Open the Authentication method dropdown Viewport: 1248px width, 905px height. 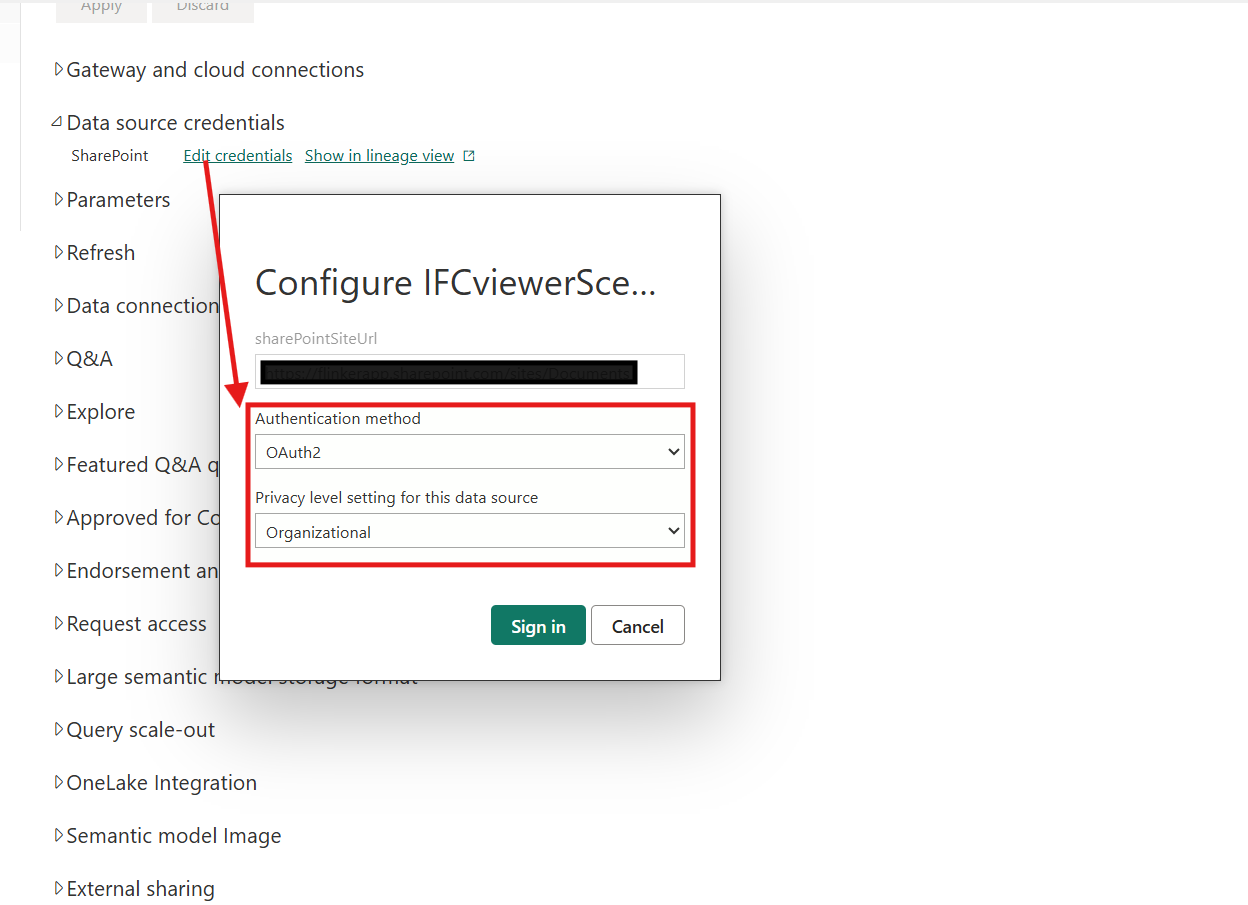click(x=470, y=452)
